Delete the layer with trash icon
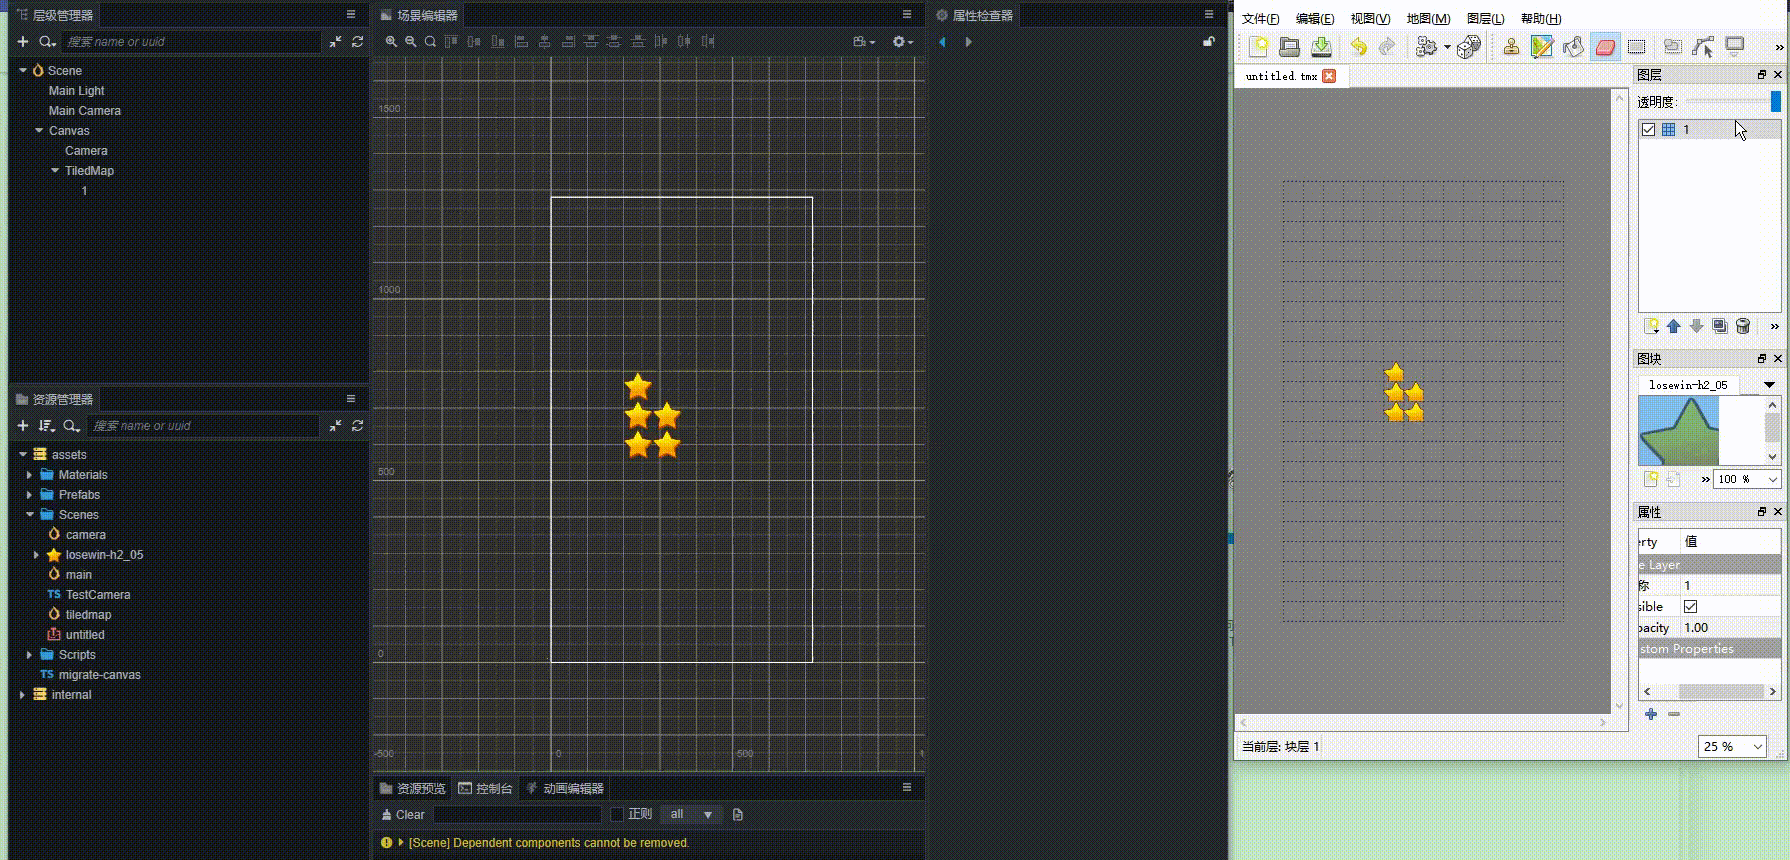1790x860 pixels. pyautogui.click(x=1743, y=326)
